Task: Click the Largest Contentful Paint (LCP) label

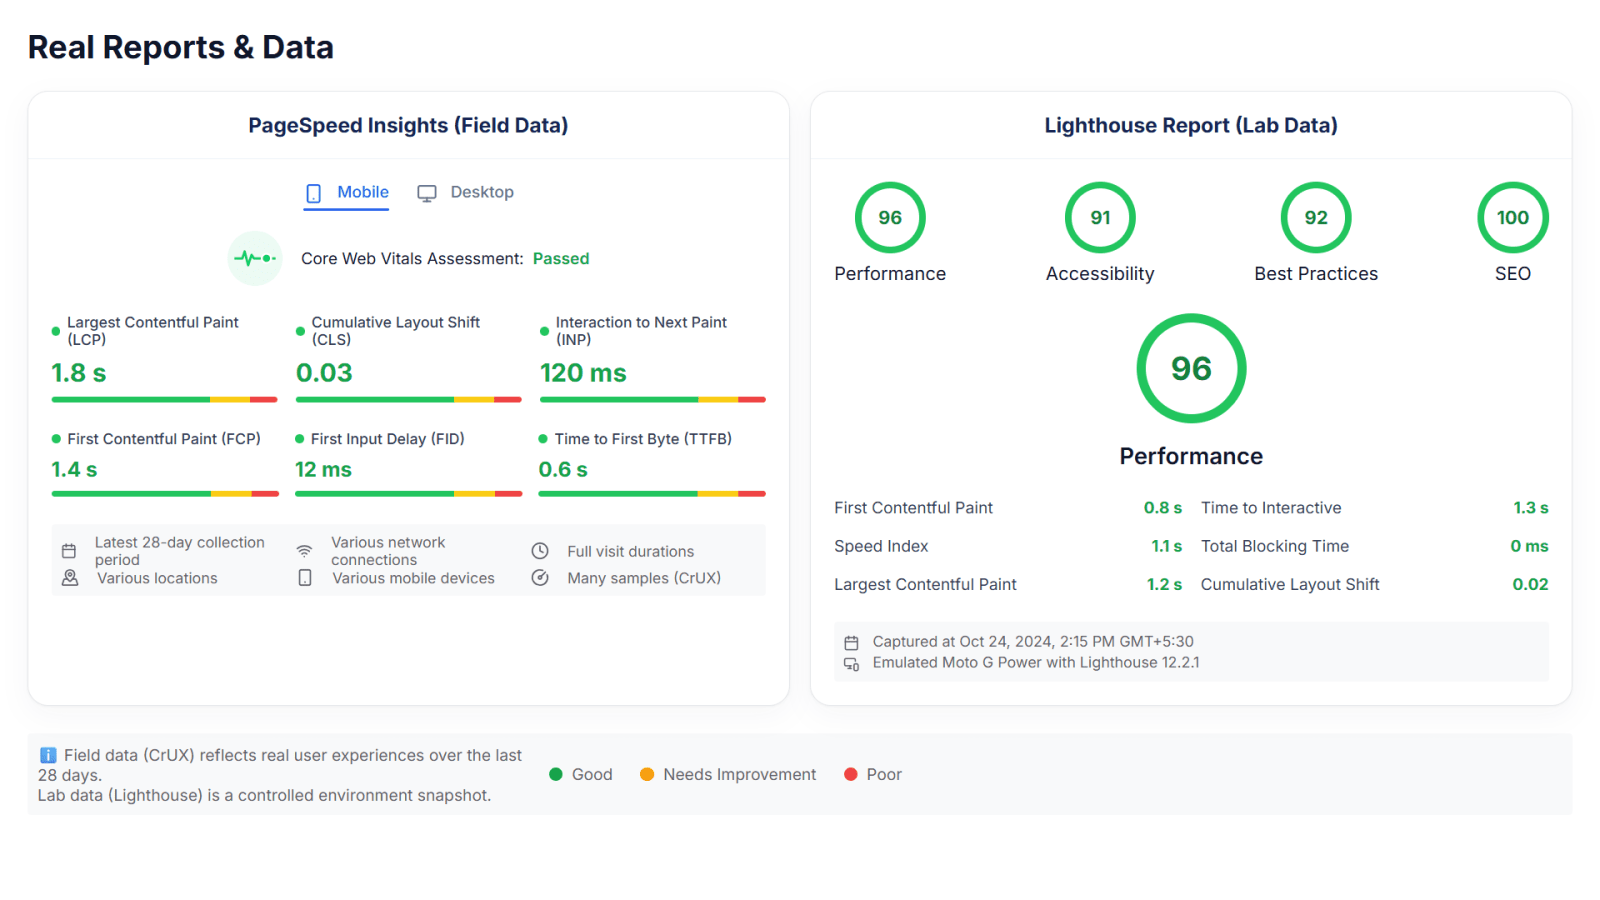Action: 152,331
